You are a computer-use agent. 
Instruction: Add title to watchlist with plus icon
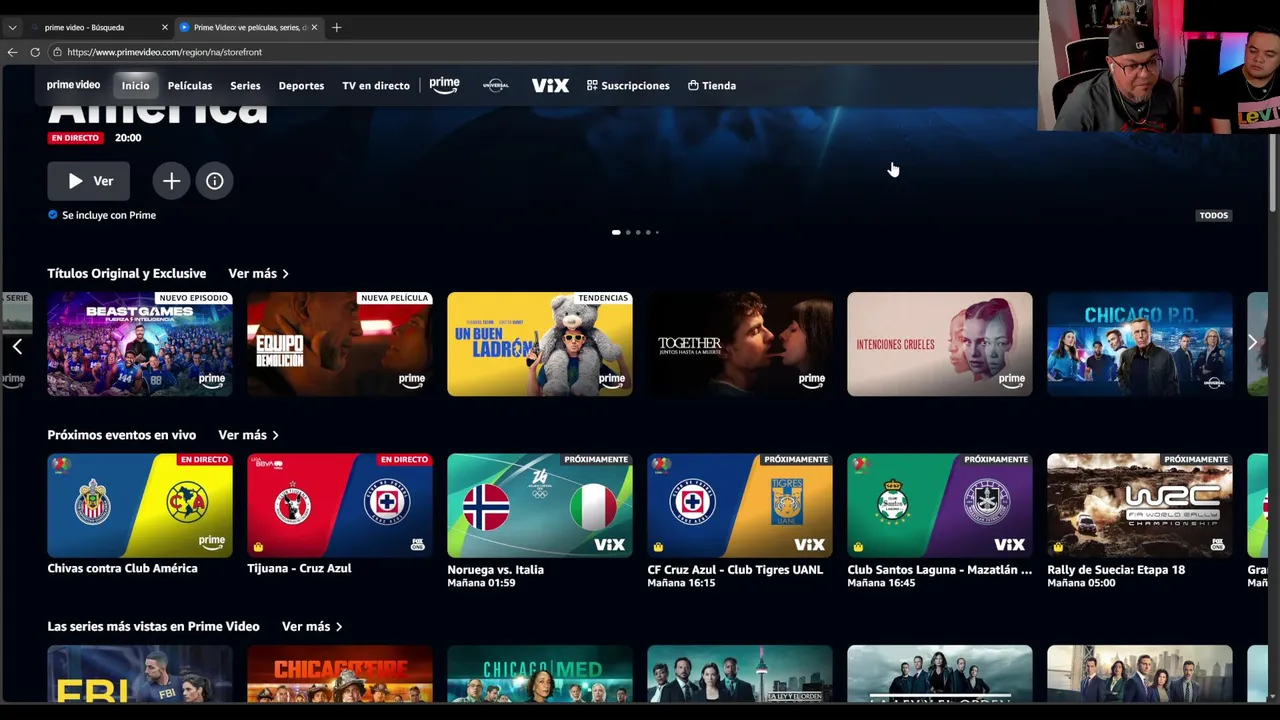pyautogui.click(x=171, y=181)
